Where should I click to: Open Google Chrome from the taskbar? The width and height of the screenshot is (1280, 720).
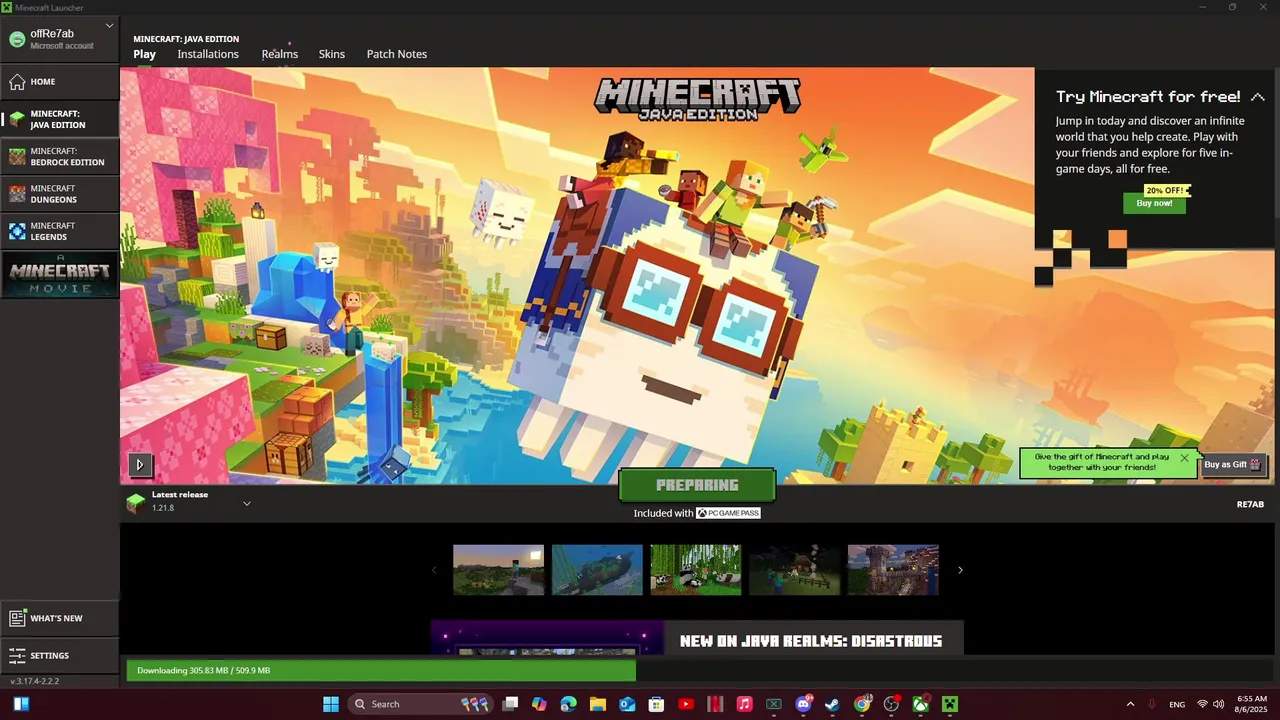click(x=862, y=704)
